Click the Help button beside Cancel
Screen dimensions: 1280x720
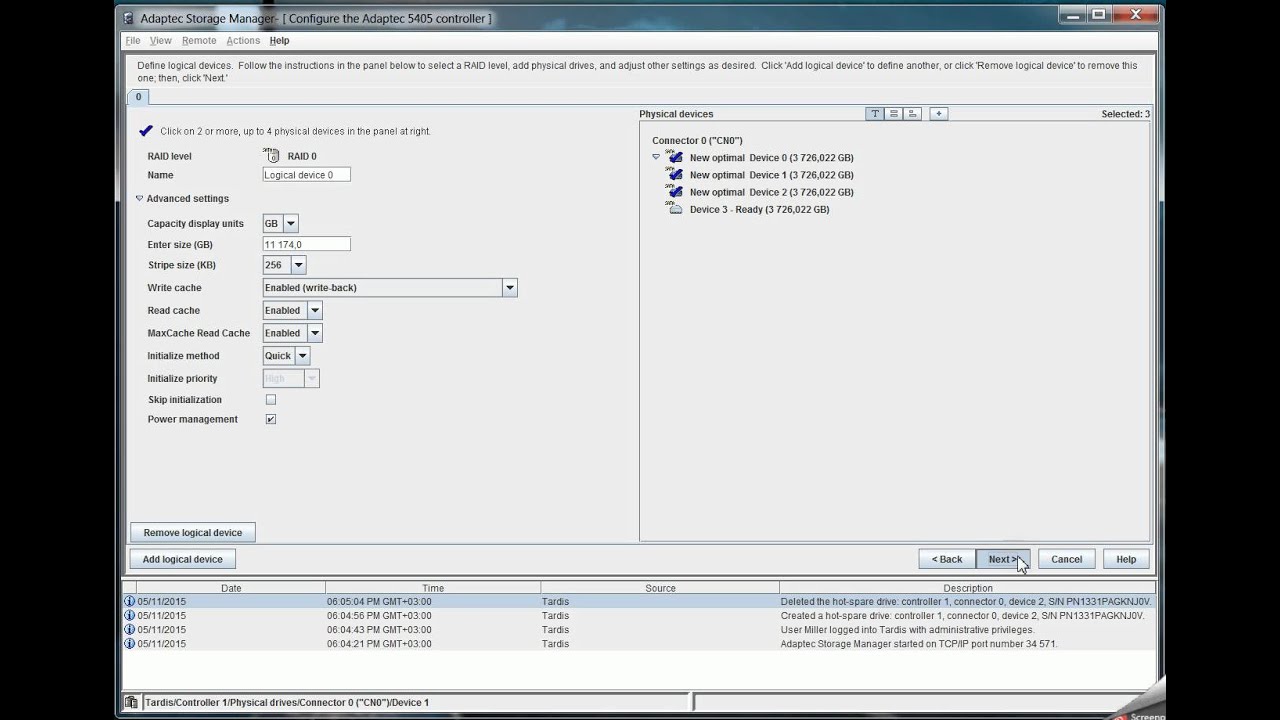[1126, 559]
